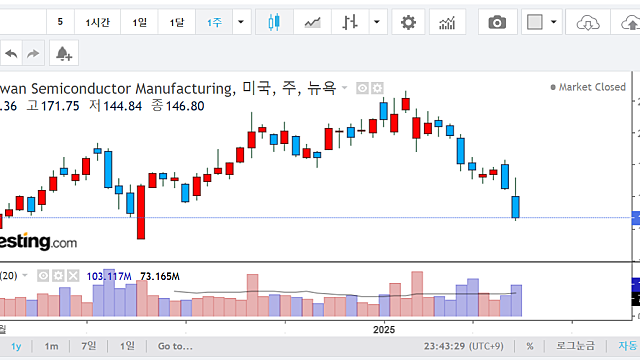Expand the volume (20) indicator dropdown arrow

[x=24, y=276]
